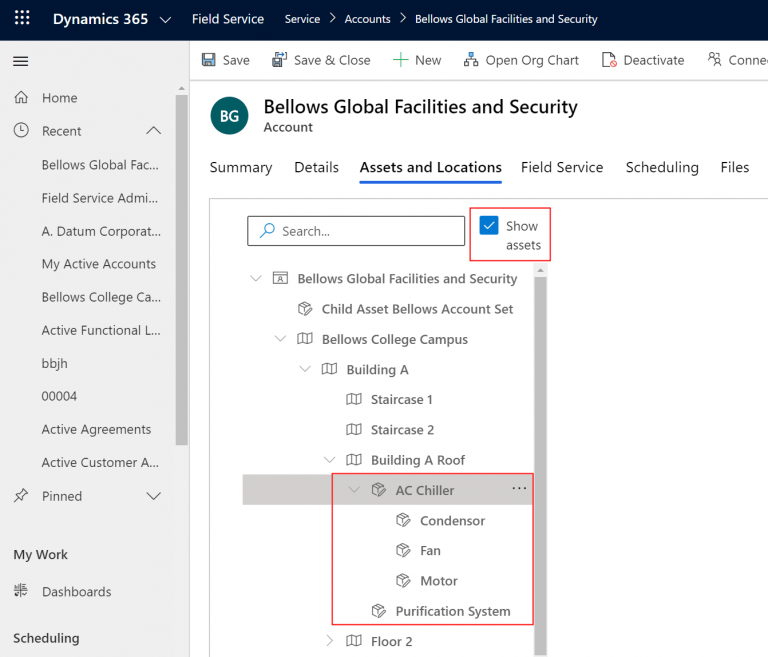The height and width of the screenshot is (657, 768).
Task: Open recent item My Active Accounts
Action: coord(98,264)
